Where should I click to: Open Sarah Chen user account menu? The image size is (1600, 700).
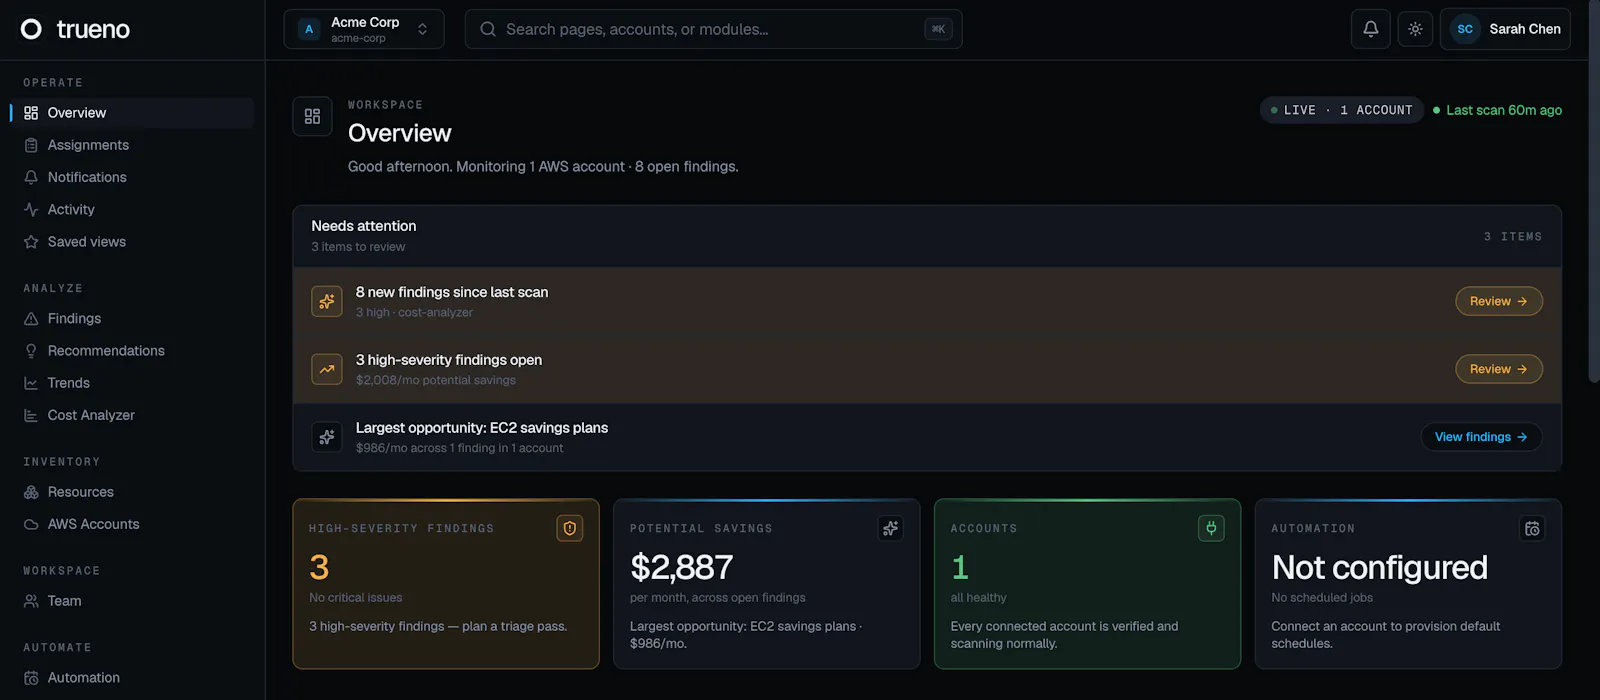[x=1505, y=29]
